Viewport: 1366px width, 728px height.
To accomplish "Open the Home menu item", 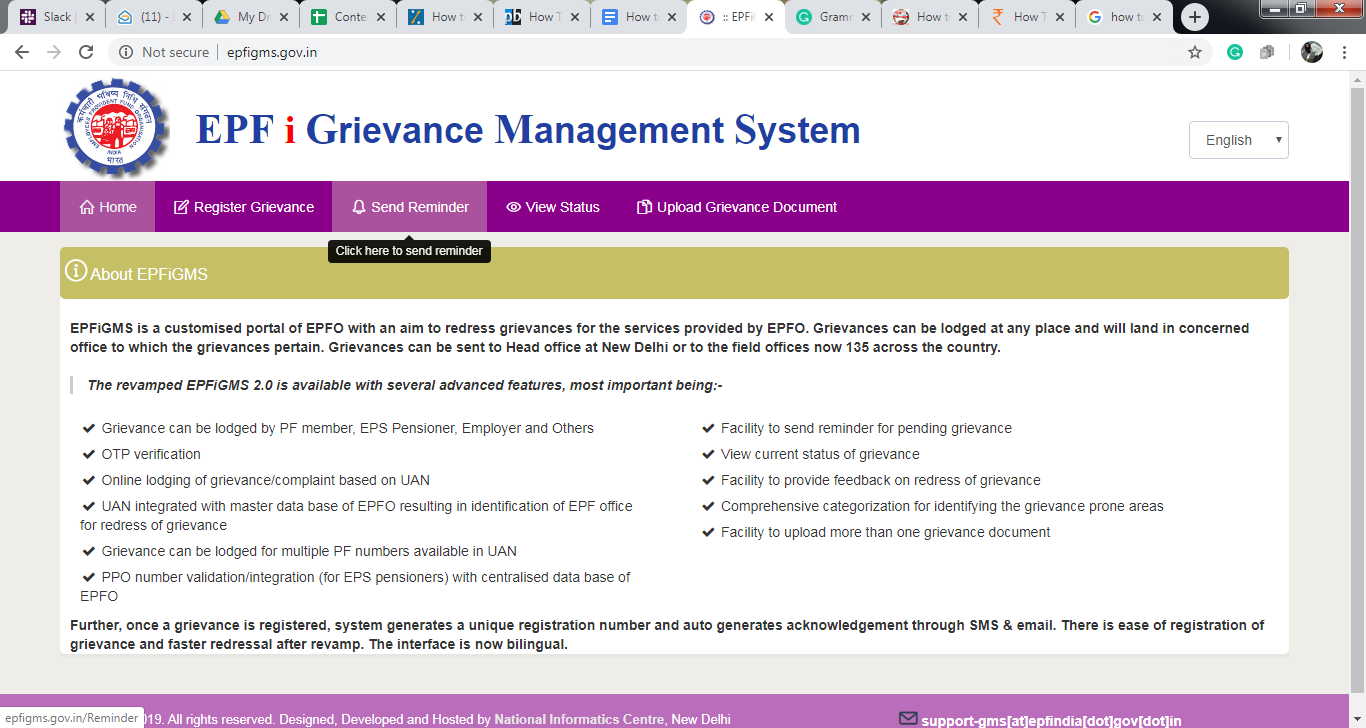I will coord(107,207).
